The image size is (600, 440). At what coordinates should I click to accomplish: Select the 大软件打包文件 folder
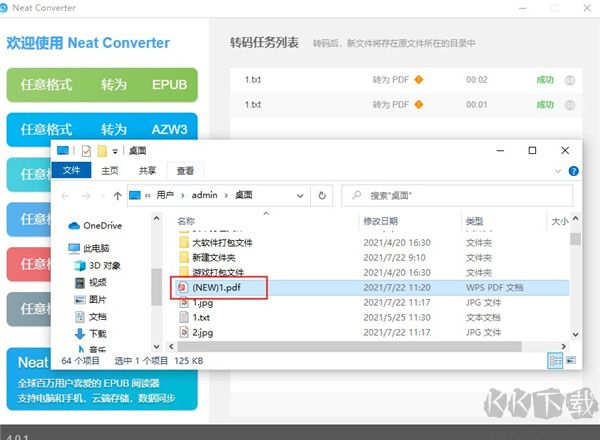[x=222, y=243]
